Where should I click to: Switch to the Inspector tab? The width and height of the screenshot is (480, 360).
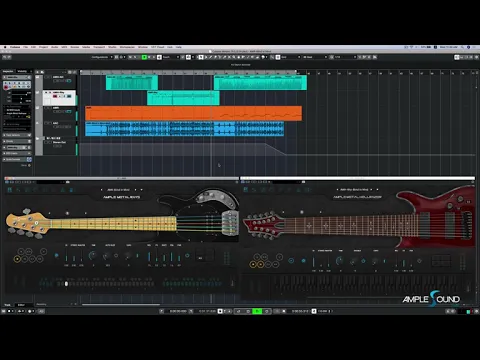pyautogui.click(x=8, y=71)
